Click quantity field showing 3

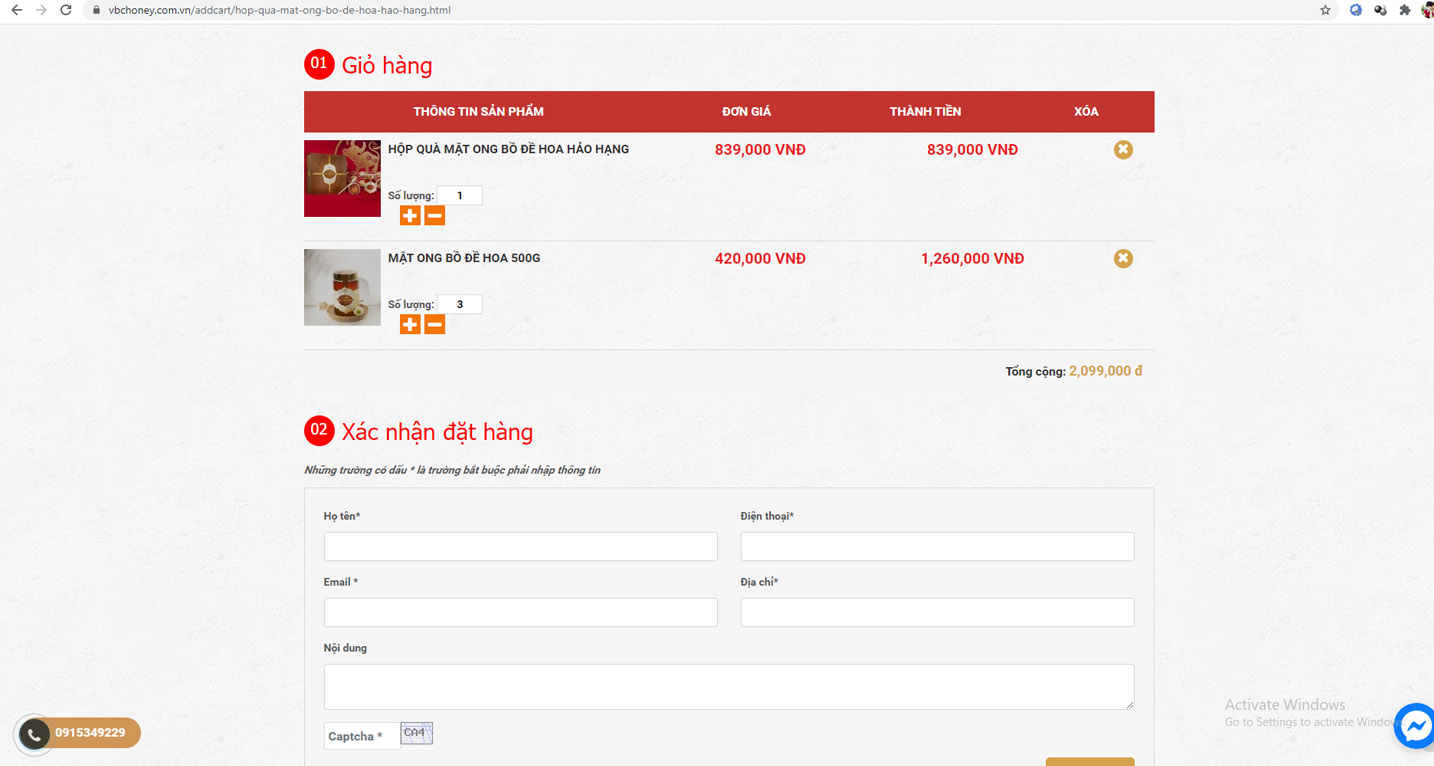pos(460,304)
